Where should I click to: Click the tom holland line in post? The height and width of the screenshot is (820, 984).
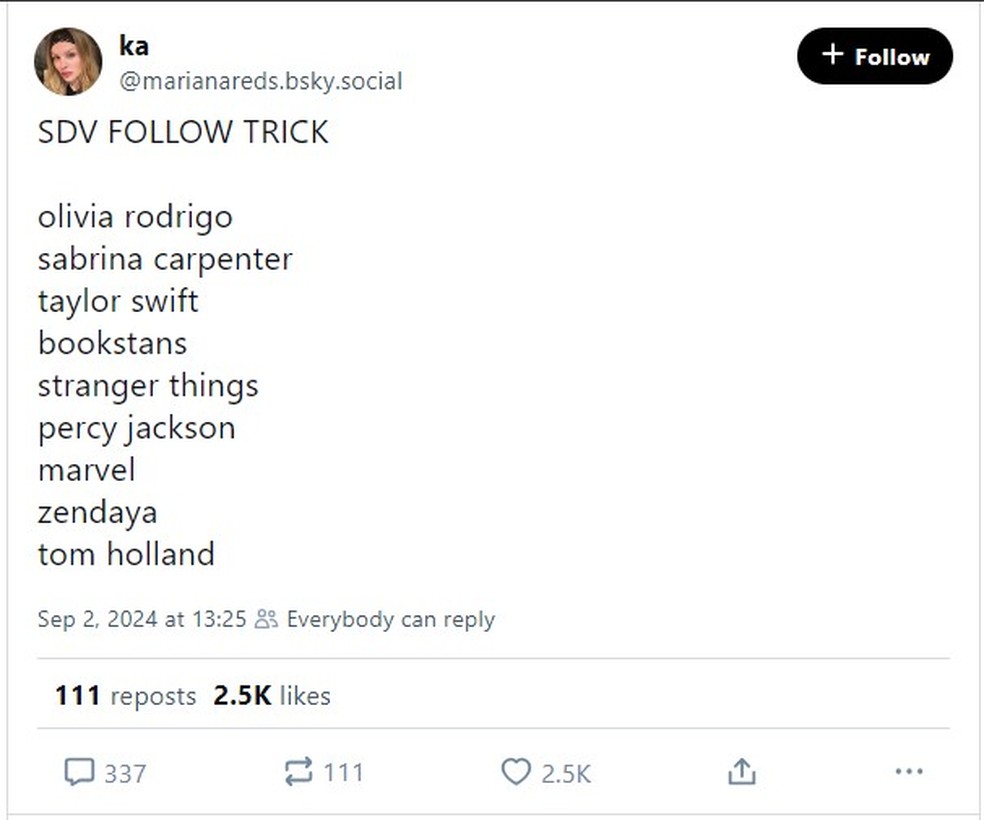(126, 554)
